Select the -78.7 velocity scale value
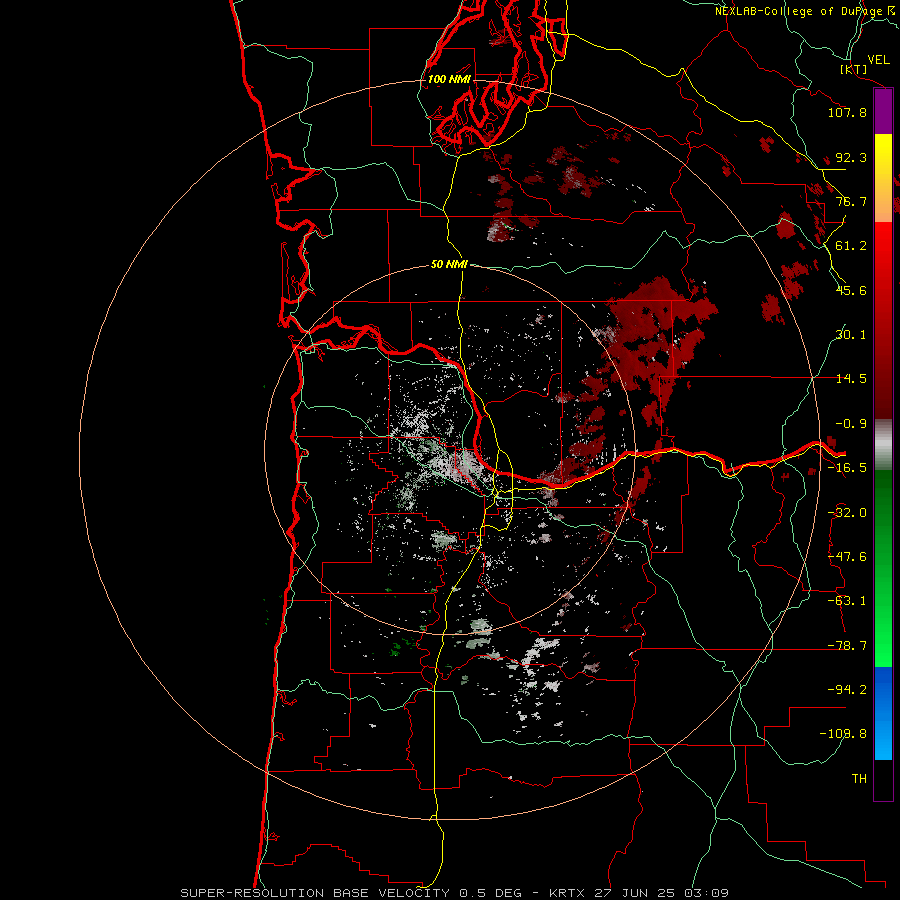Image resolution: width=900 pixels, height=900 pixels. pyautogui.click(x=847, y=646)
